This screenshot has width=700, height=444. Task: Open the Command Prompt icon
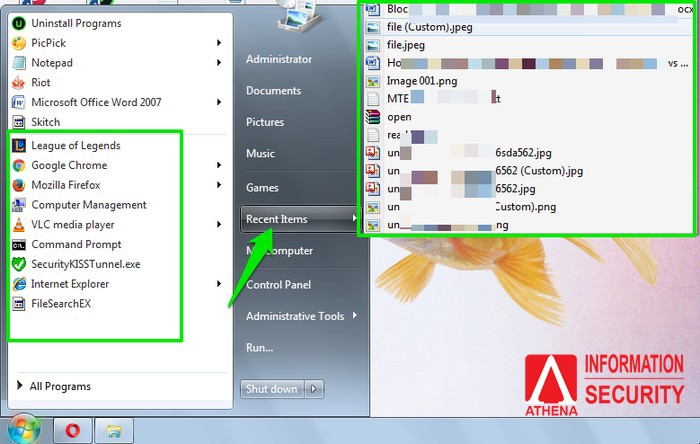coord(18,244)
